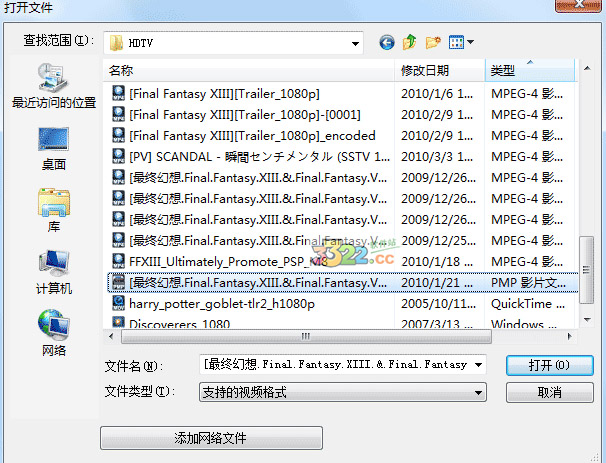Open view options dropdown arrow

point(470,42)
